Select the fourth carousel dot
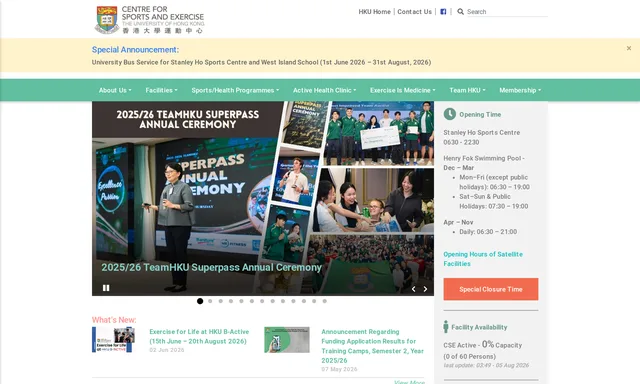Image resolution: width=640 pixels, height=384 pixels. point(231,301)
